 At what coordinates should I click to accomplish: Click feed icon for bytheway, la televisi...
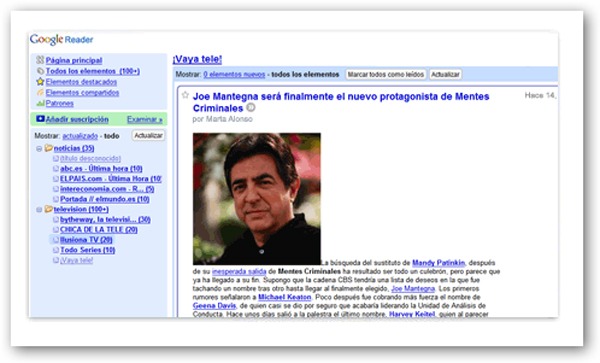(56, 220)
